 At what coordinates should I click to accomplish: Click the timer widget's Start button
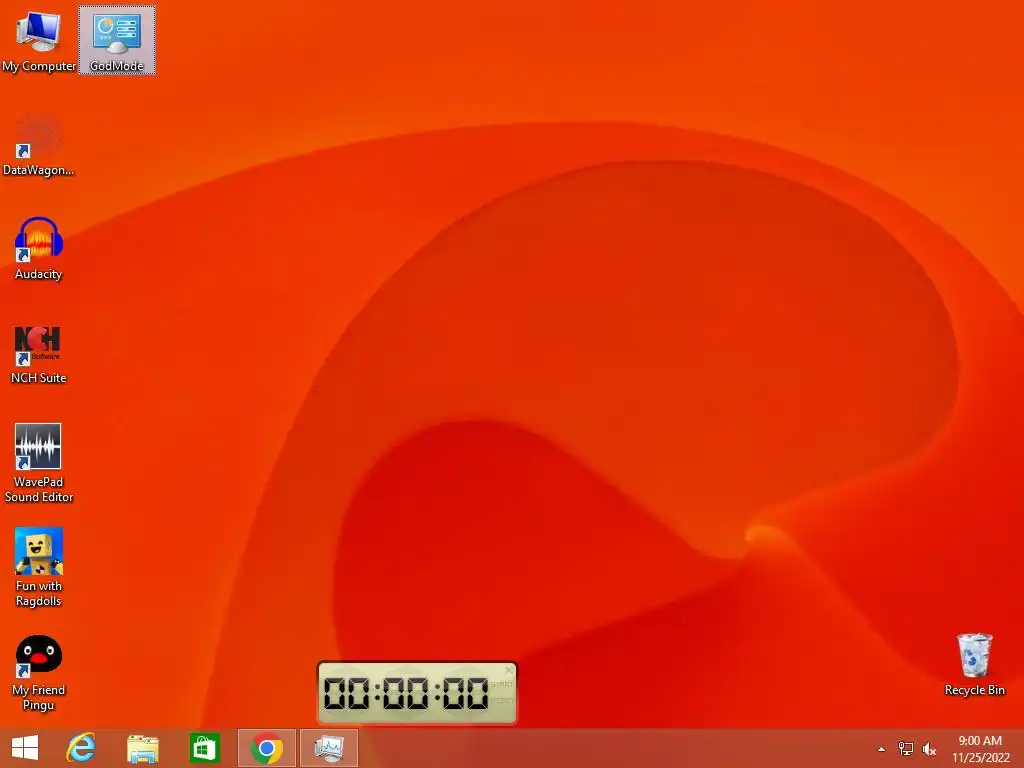502,684
